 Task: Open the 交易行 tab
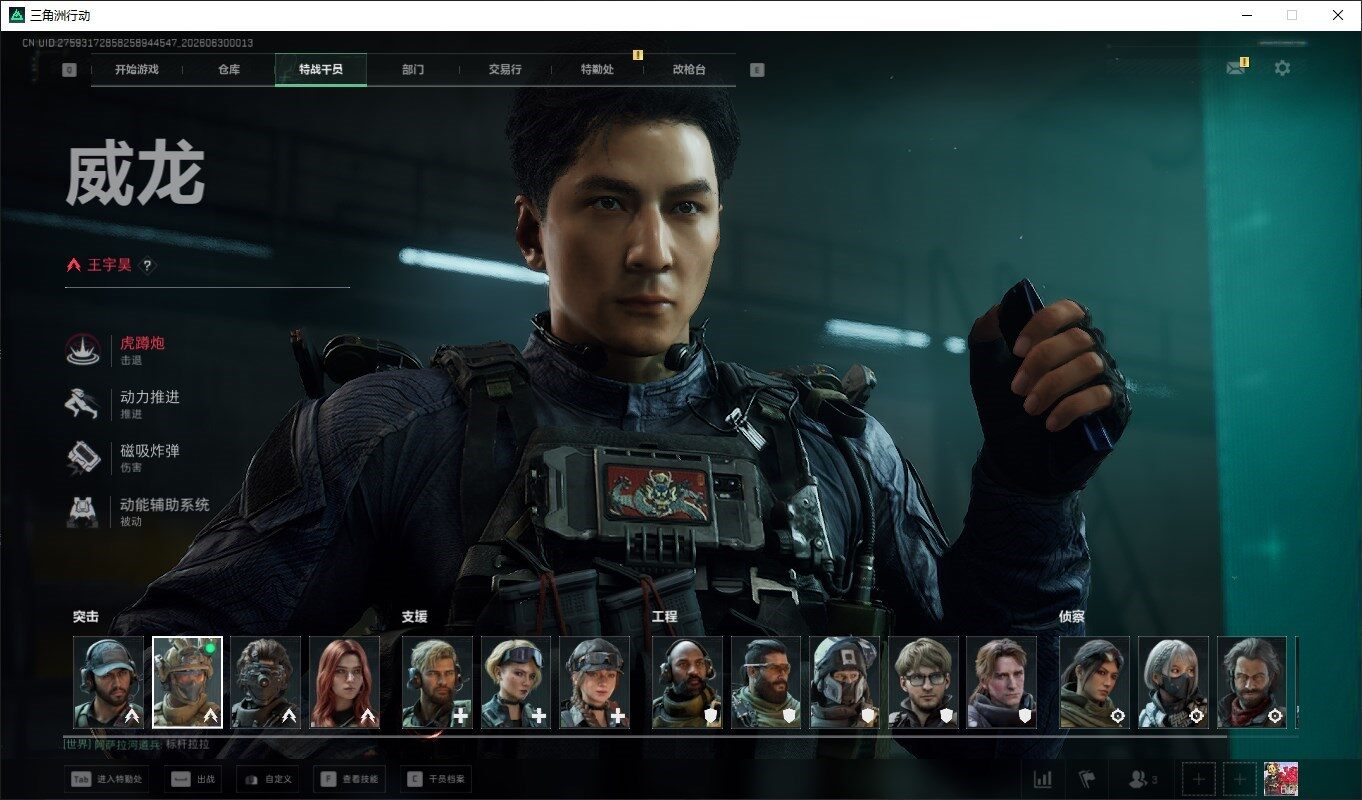click(505, 70)
